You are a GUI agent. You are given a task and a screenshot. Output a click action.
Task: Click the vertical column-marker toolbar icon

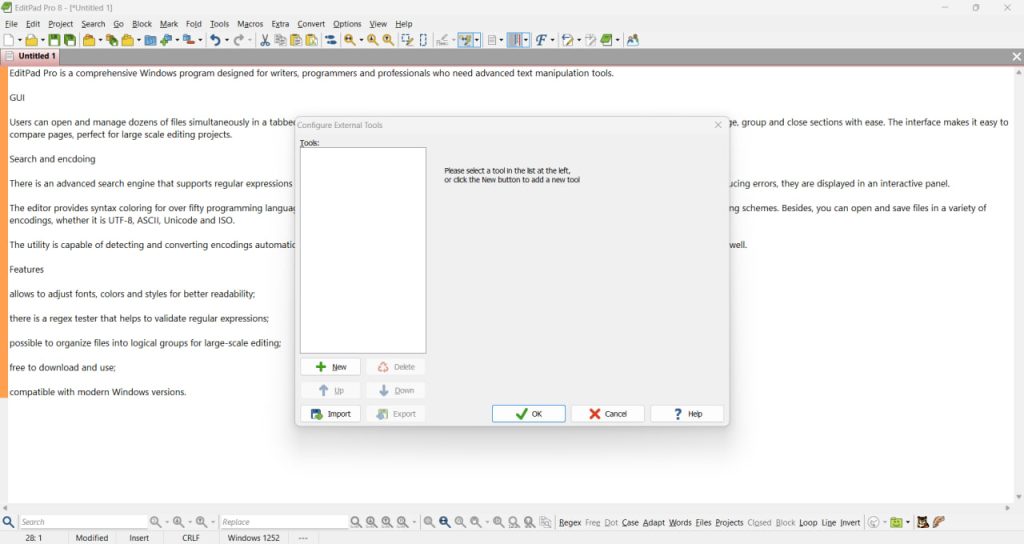point(515,40)
